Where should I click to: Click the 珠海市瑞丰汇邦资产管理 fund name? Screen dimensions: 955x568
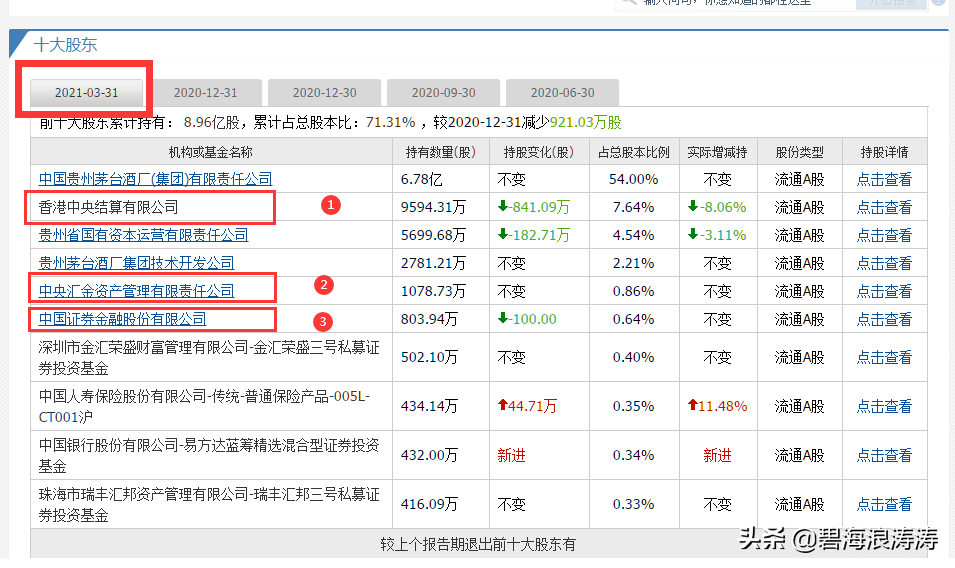coord(209,505)
